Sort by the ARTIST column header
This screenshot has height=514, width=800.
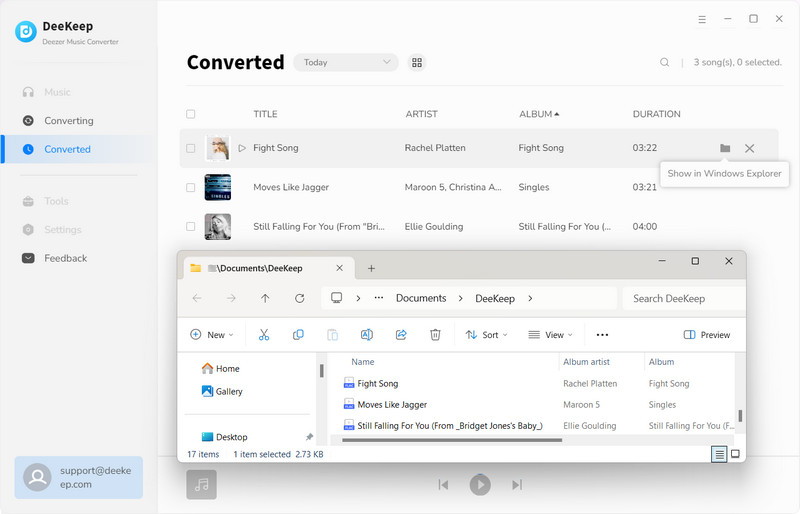[x=421, y=114]
